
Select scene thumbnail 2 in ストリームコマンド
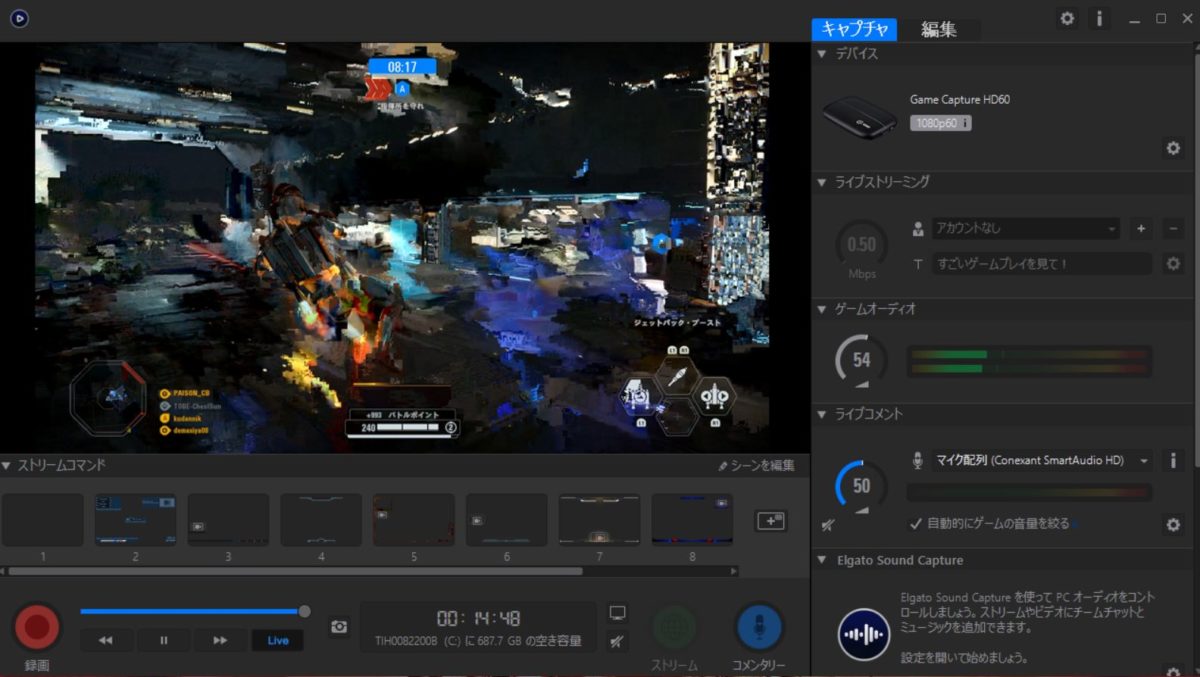(x=135, y=519)
